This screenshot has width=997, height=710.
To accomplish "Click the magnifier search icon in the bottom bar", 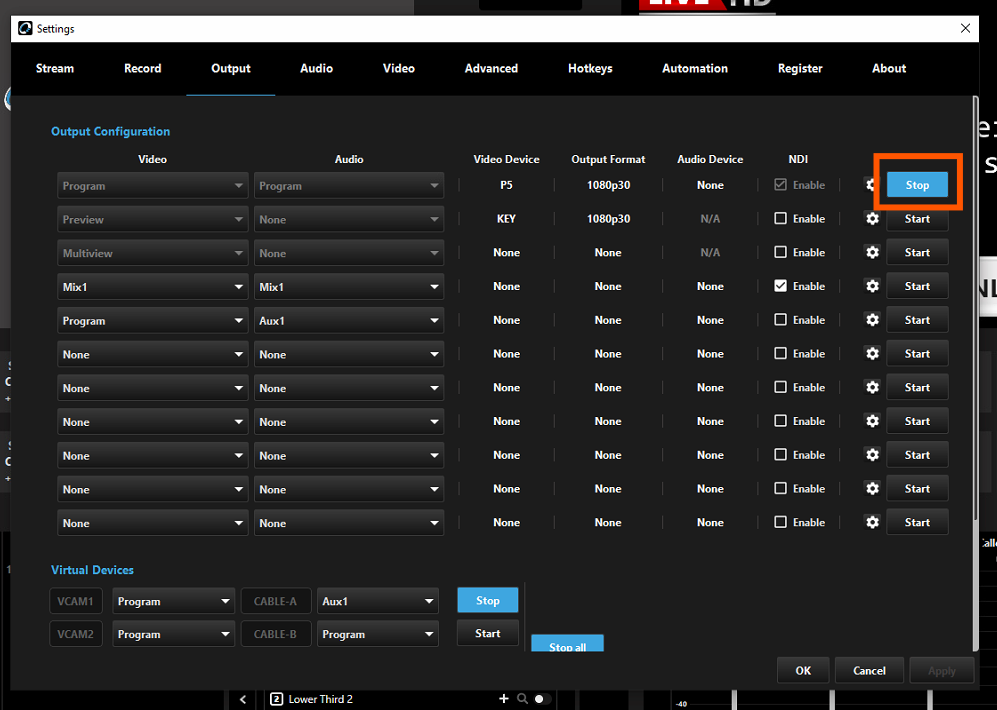I will point(522,699).
